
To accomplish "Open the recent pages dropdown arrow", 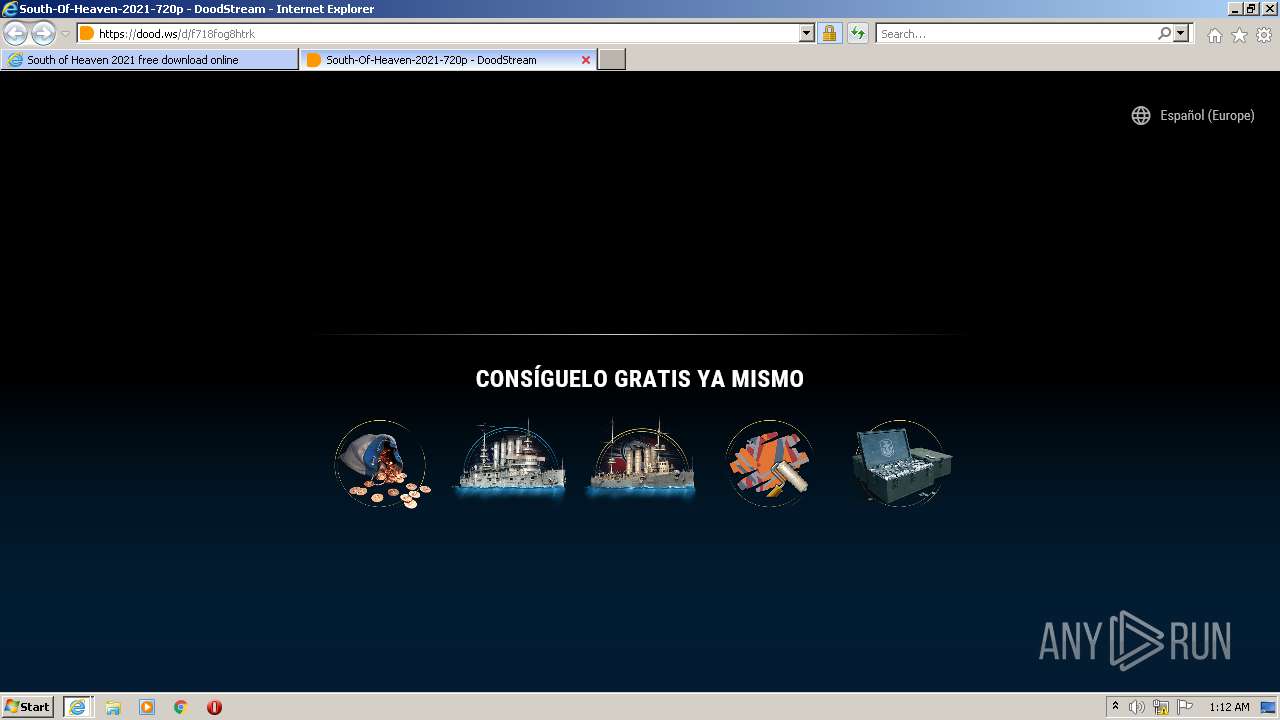I will pyautogui.click(x=66, y=33).
